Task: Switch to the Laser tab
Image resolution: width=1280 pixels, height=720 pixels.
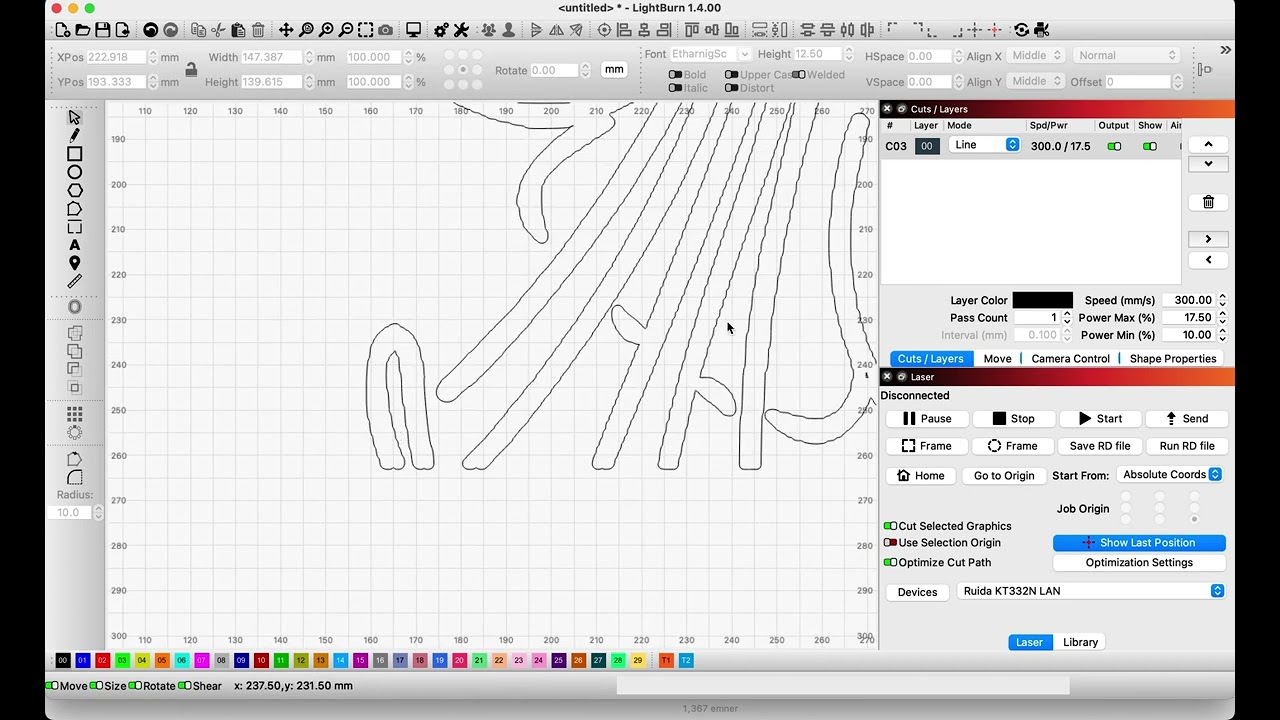Action: [1029, 642]
